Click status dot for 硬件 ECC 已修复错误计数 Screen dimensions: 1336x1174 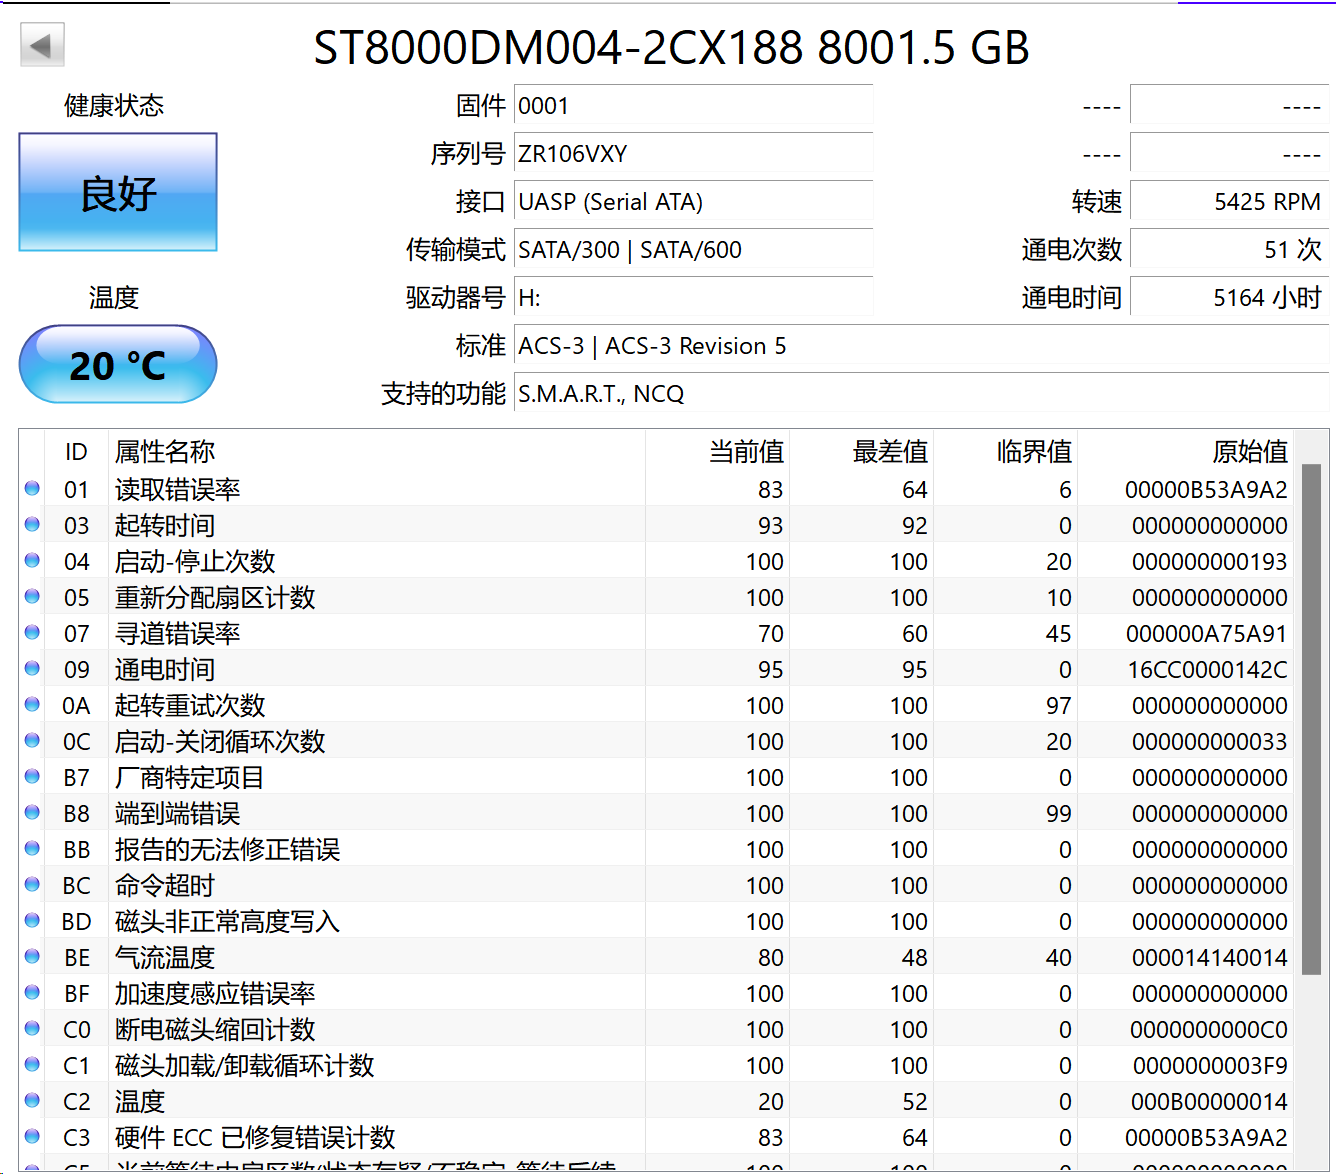click(x=32, y=1137)
